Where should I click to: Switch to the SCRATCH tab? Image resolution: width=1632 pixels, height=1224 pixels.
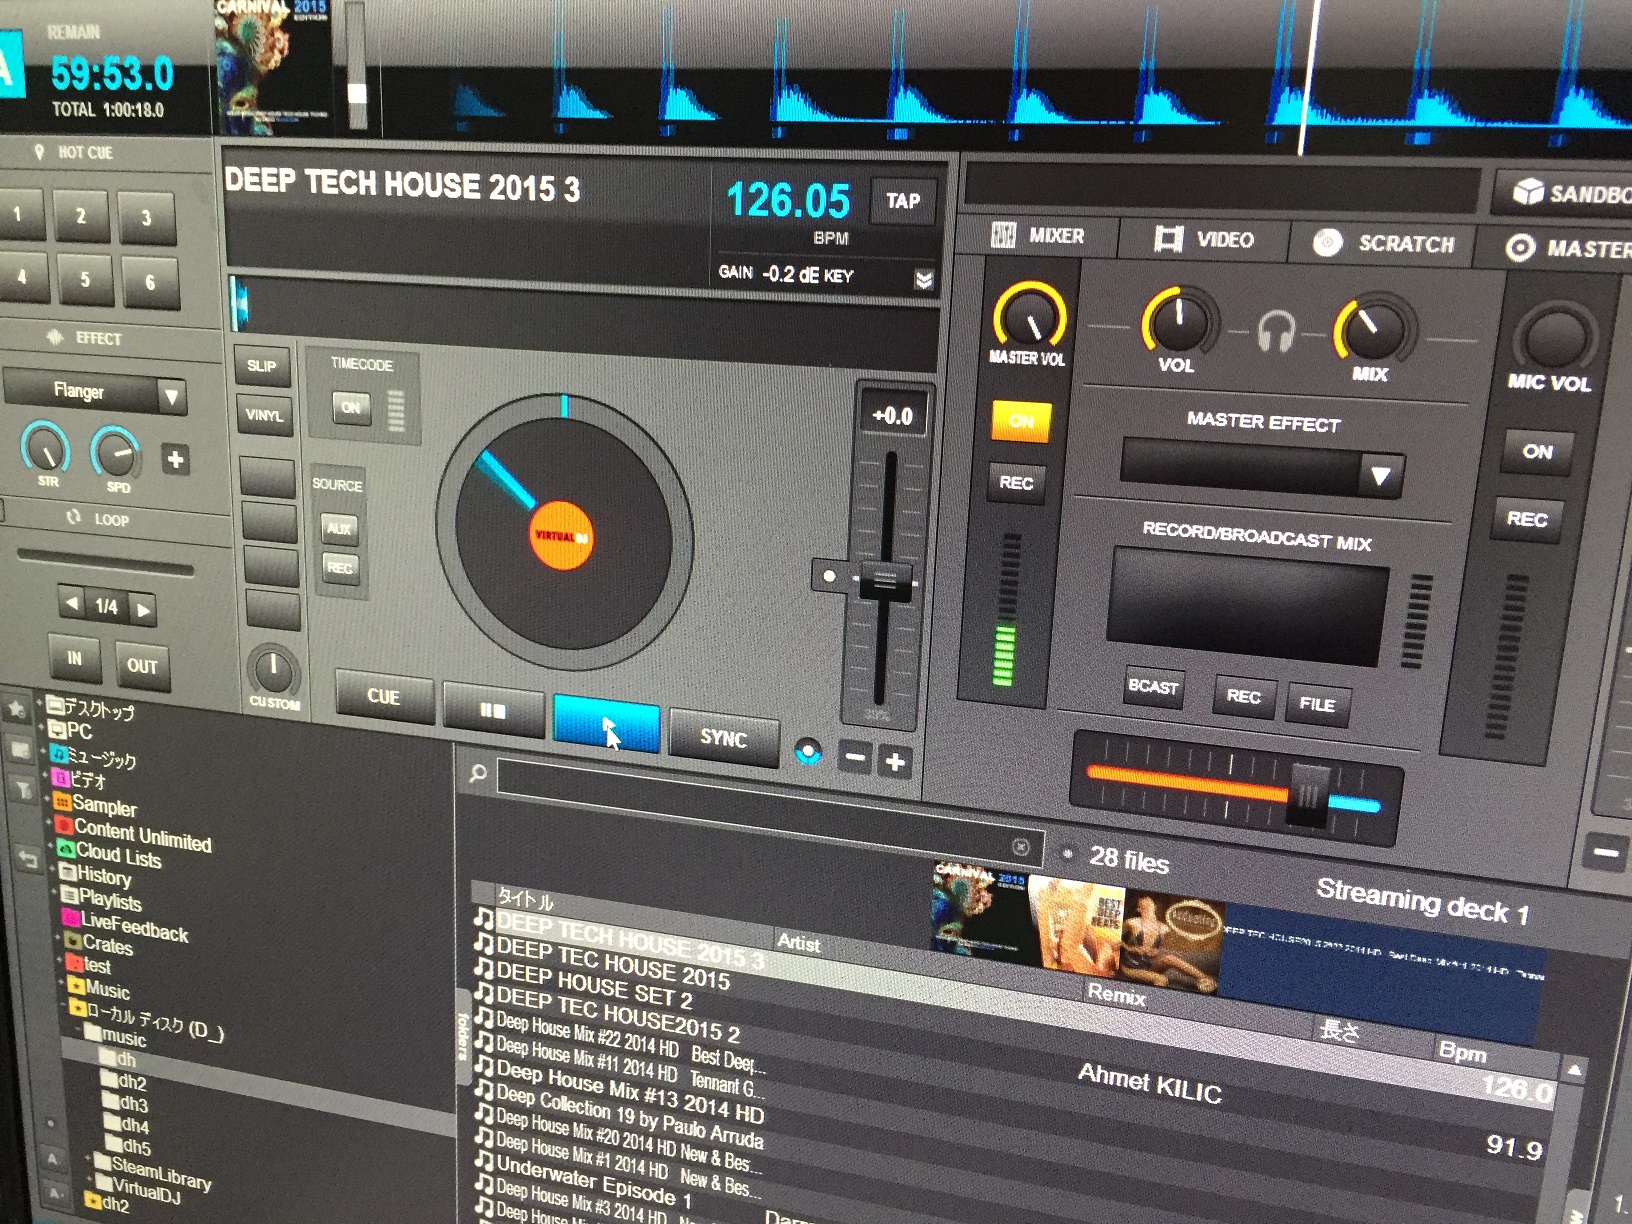(x=1385, y=243)
